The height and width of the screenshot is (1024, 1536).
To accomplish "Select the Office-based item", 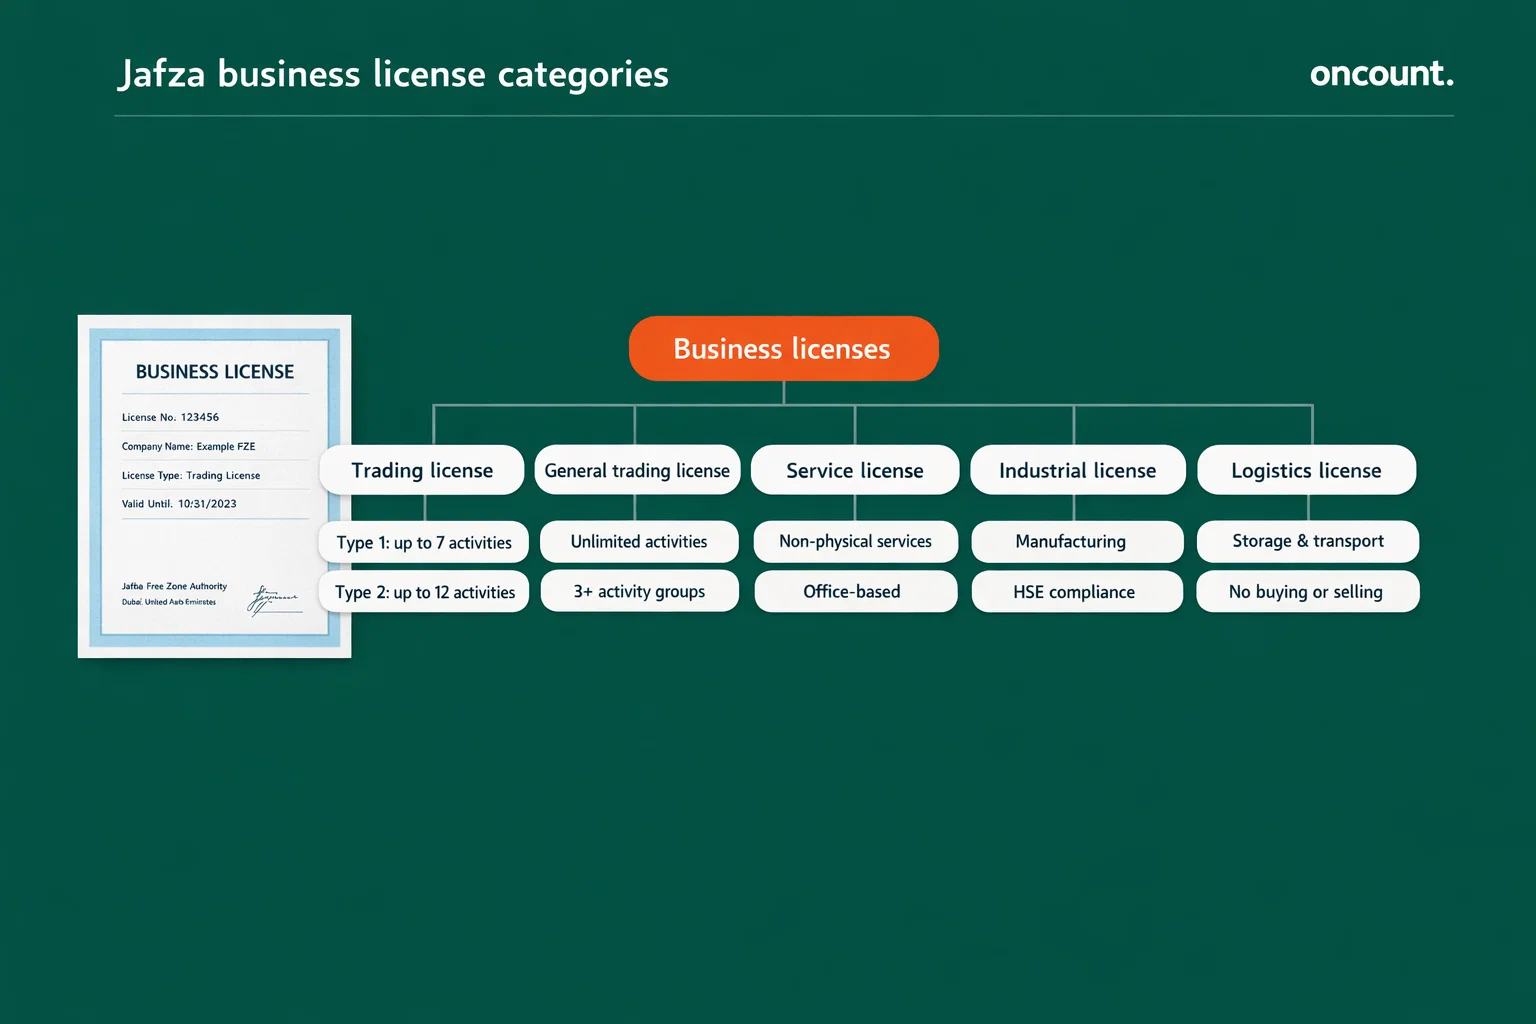I will tap(855, 591).
